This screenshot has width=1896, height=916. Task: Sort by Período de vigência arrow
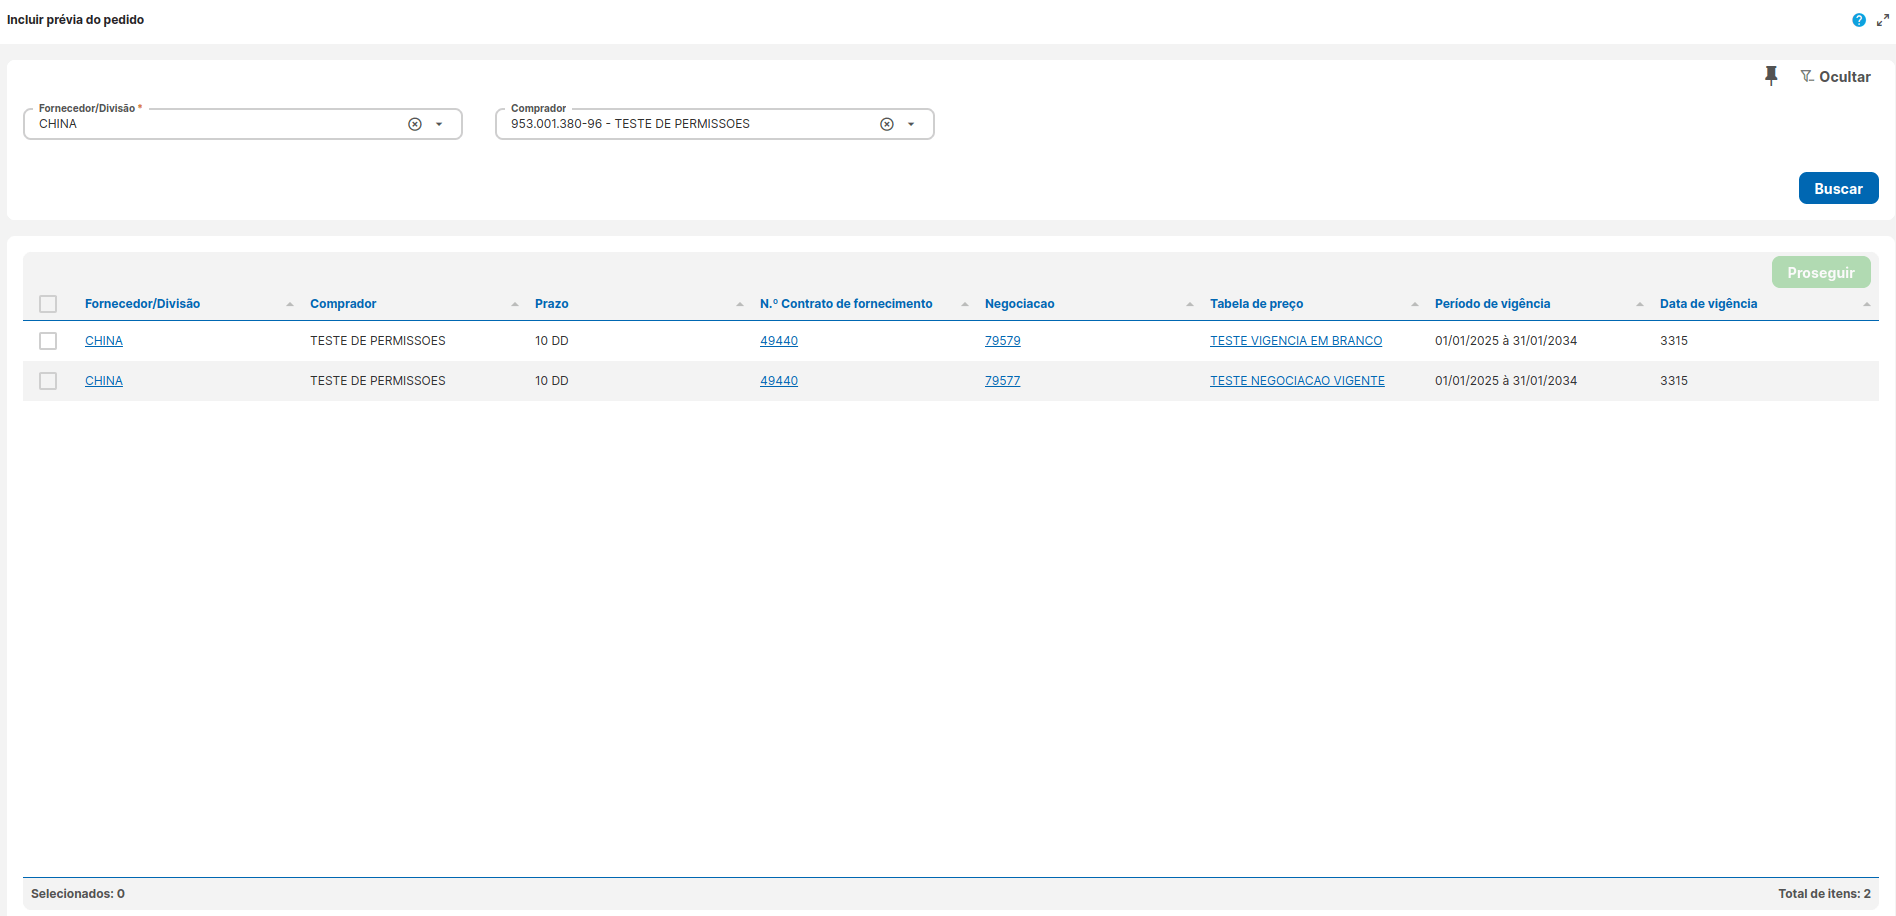pyautogui.click(x=1640, y=304)
